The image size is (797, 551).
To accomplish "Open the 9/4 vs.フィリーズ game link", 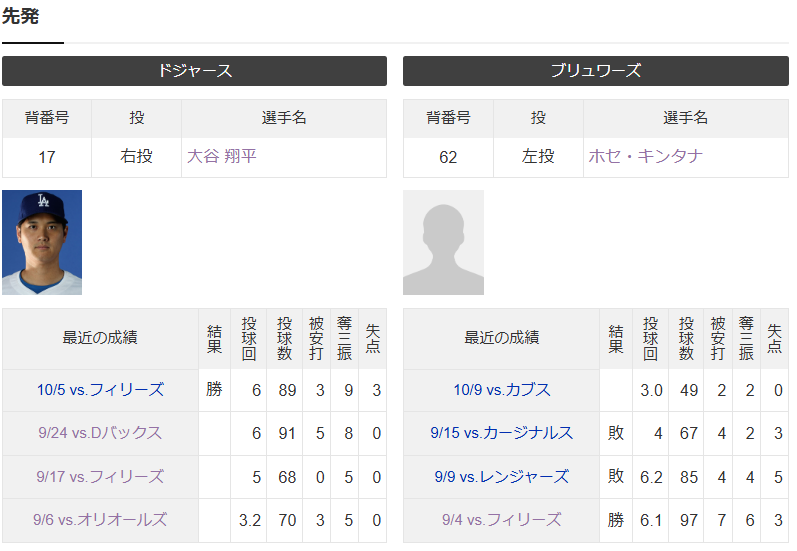I will [501, 520].
